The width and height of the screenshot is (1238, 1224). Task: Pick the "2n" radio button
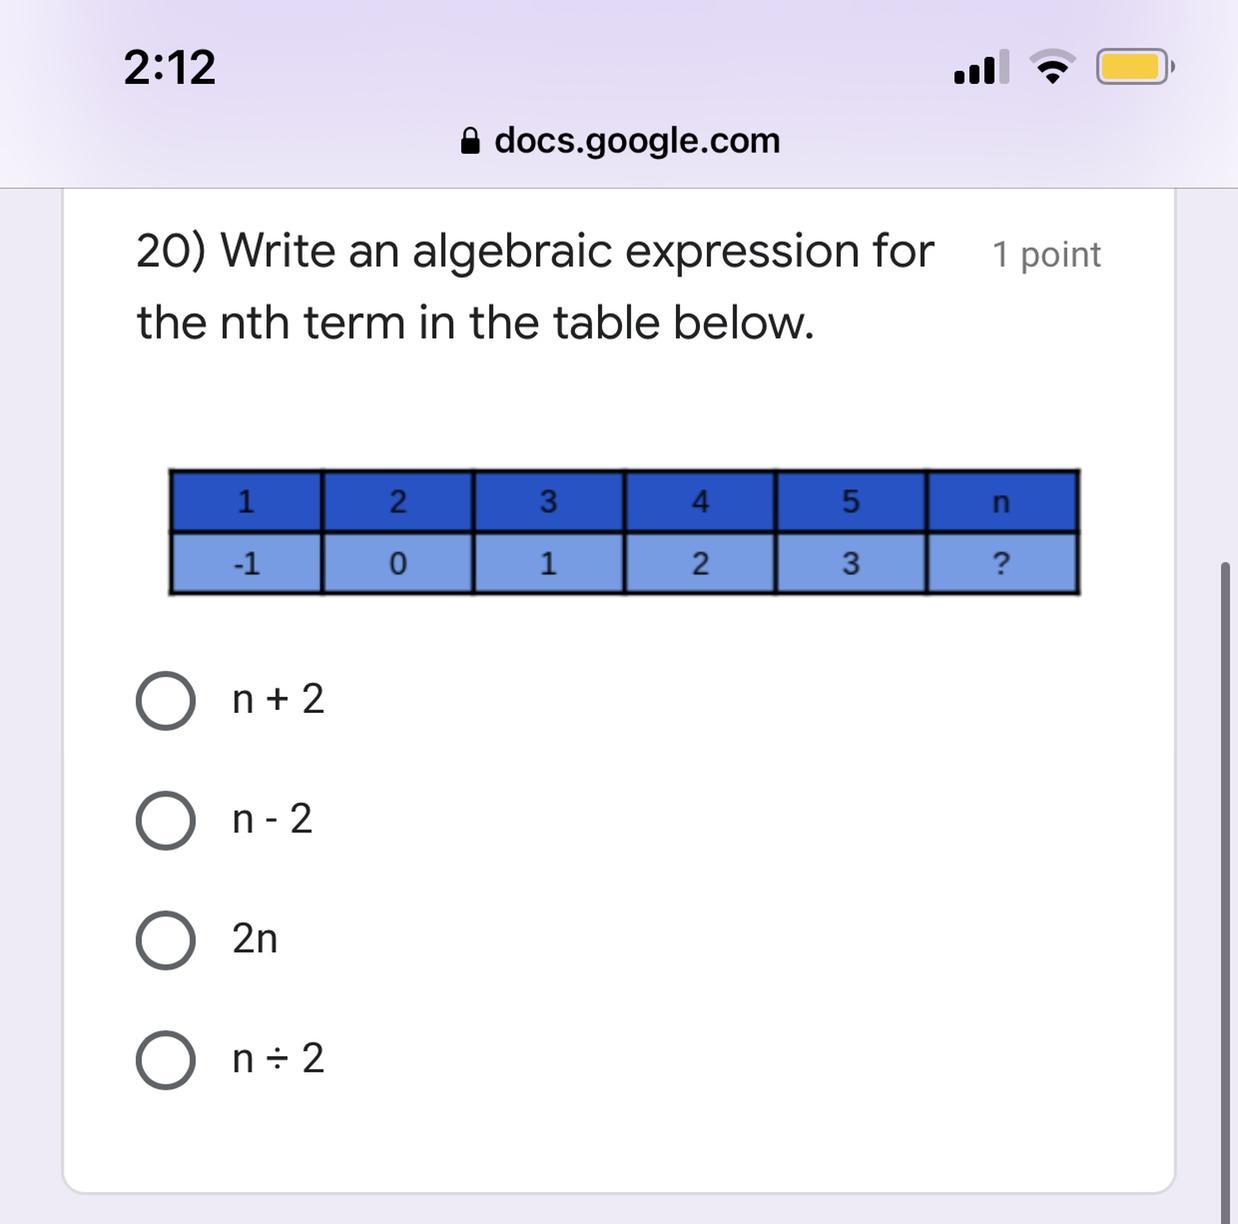click(x=165, y=940)
